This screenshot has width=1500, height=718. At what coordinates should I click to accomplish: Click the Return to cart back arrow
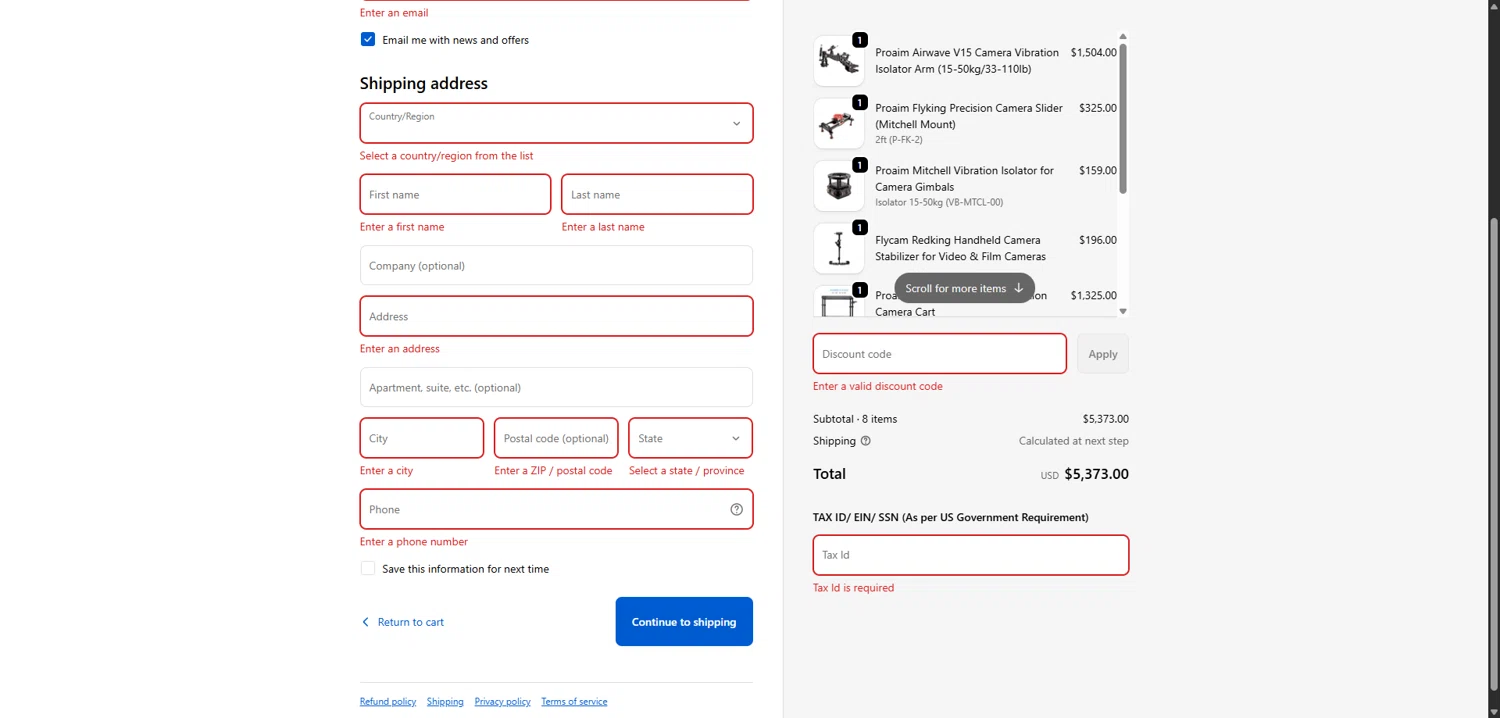[x=365, y=622]
